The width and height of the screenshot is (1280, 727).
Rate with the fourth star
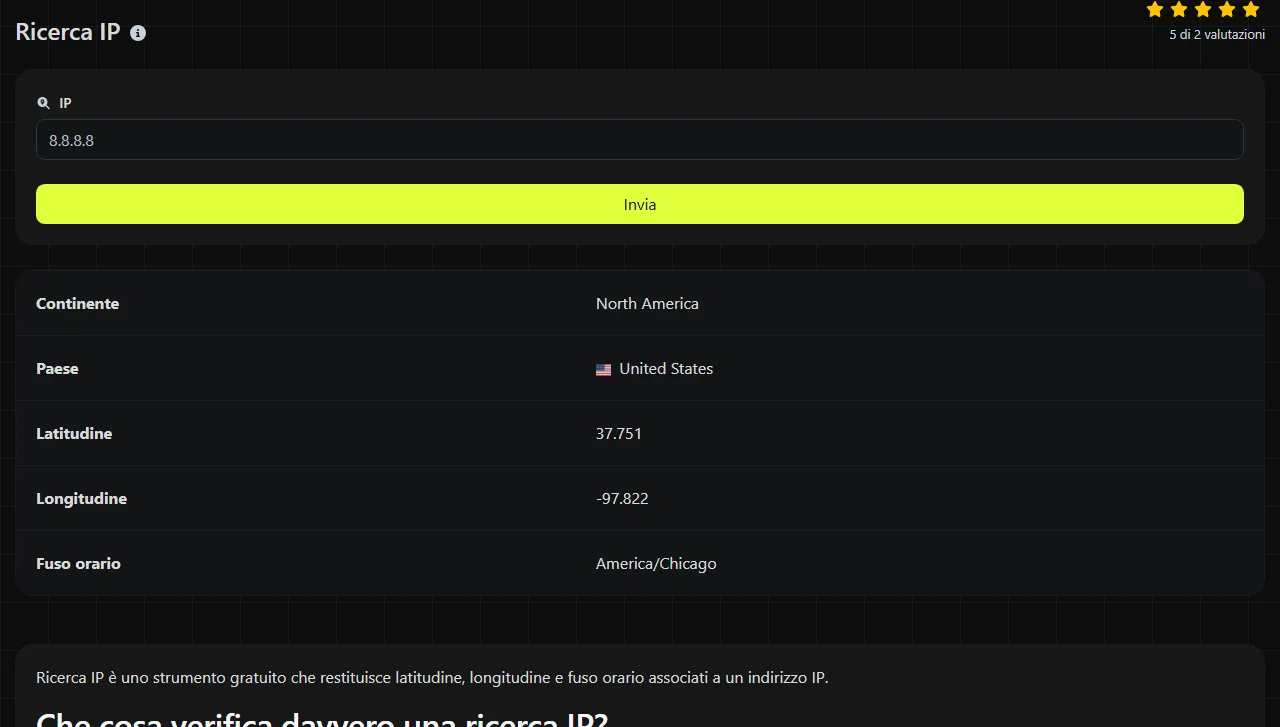click(1227, 10)
